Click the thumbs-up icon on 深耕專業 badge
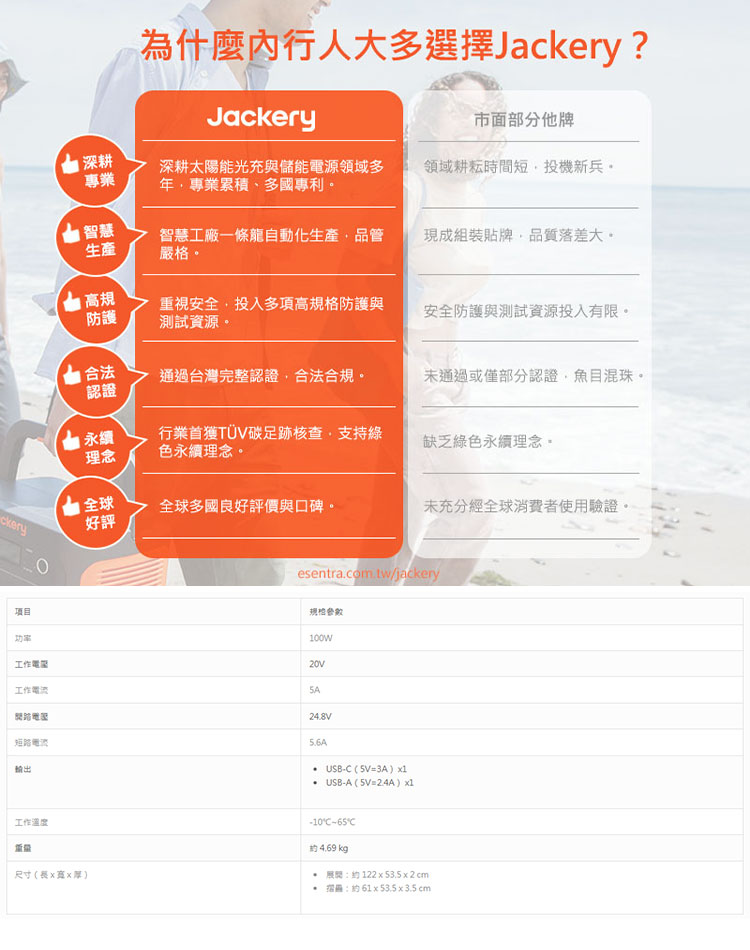750x950 pixels. [71, 162]
